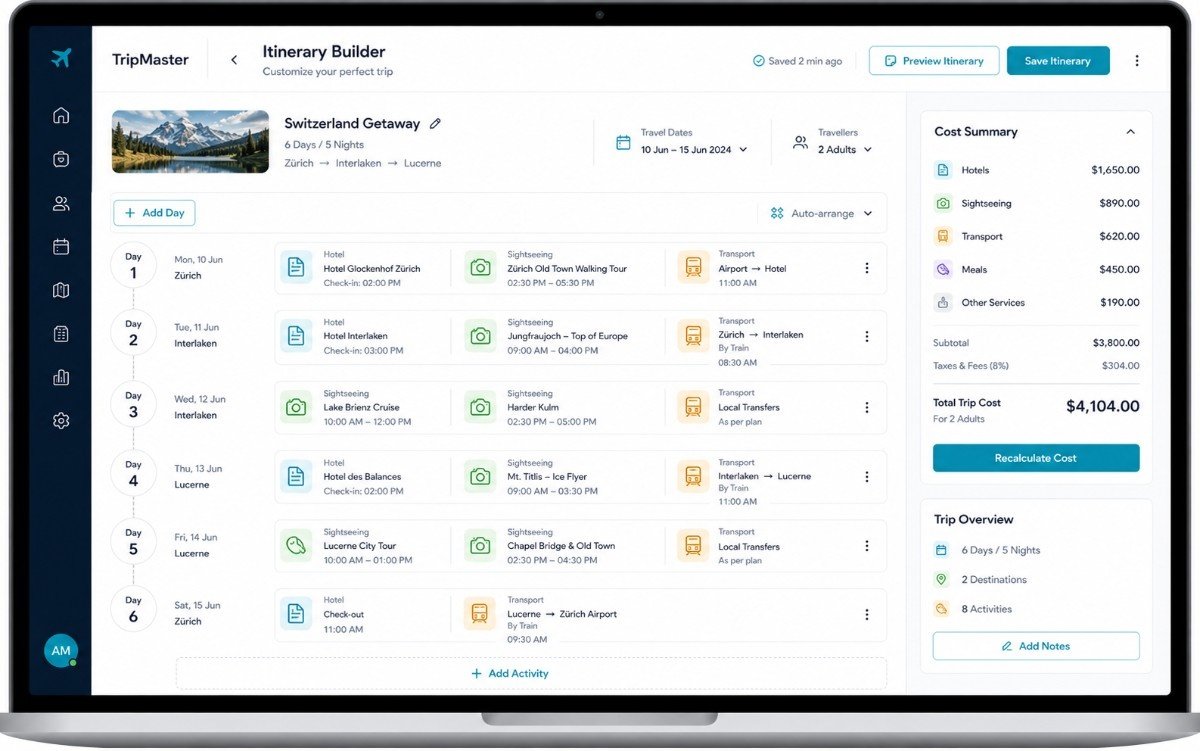
Task: Click Save Itinerary button
Action: tap(1058, 61)
